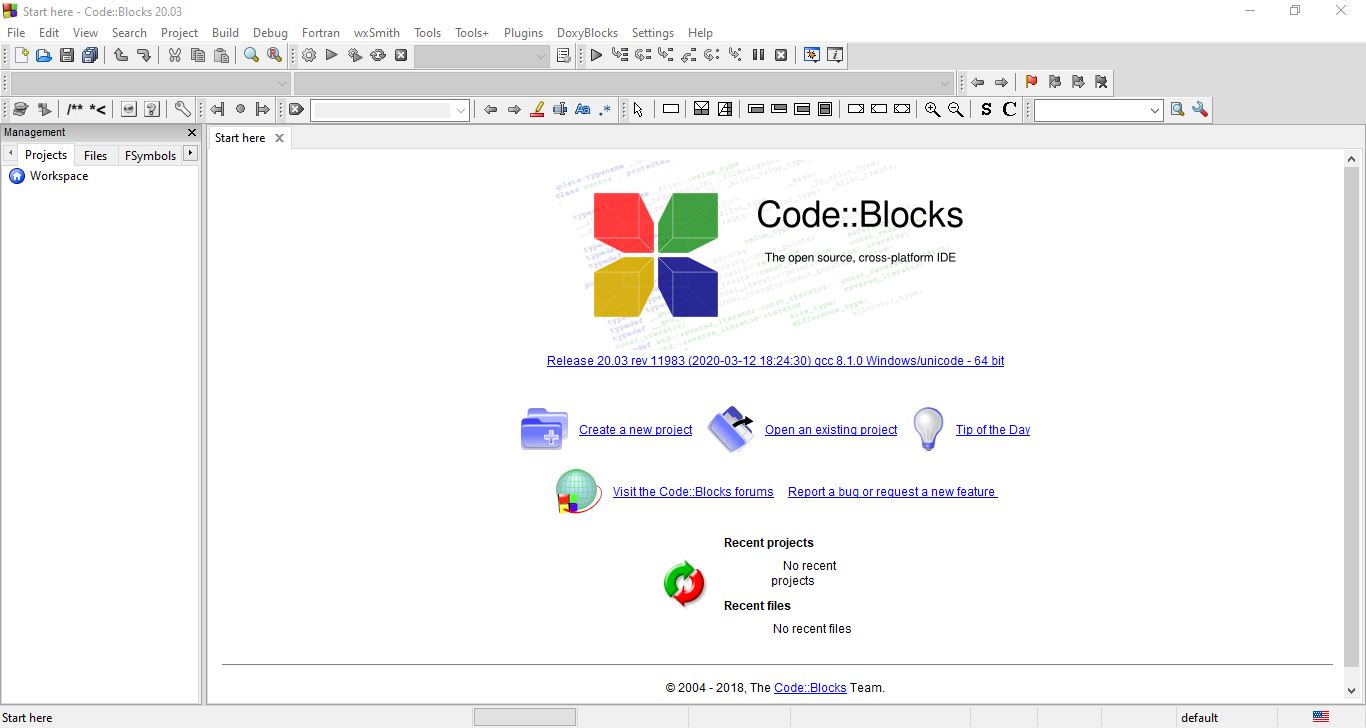The height and width of the screenshot is (728, 1366).
Task: Switch to the Files tab in Management
Action: coord(96,155)
